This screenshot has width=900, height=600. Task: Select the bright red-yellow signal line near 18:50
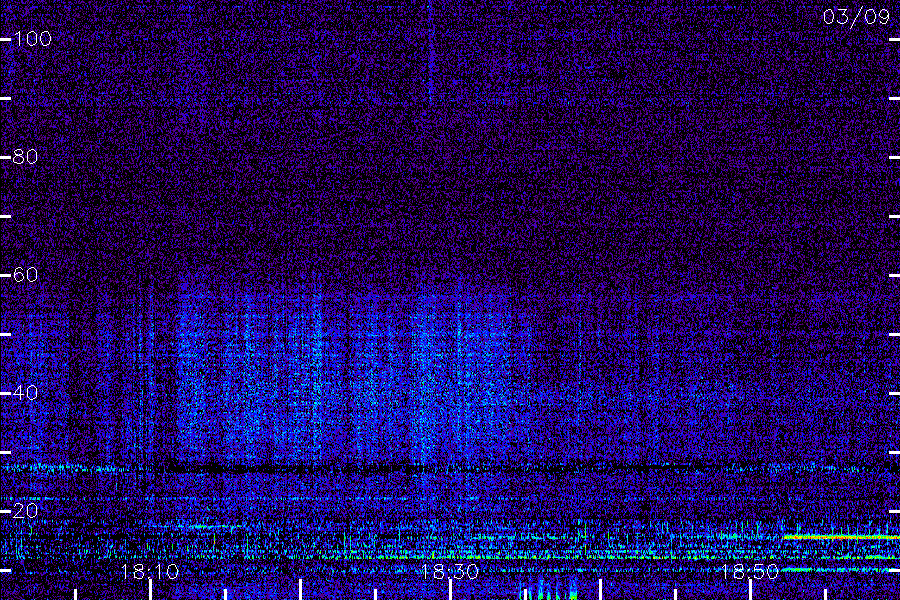(x=841, y=537)
